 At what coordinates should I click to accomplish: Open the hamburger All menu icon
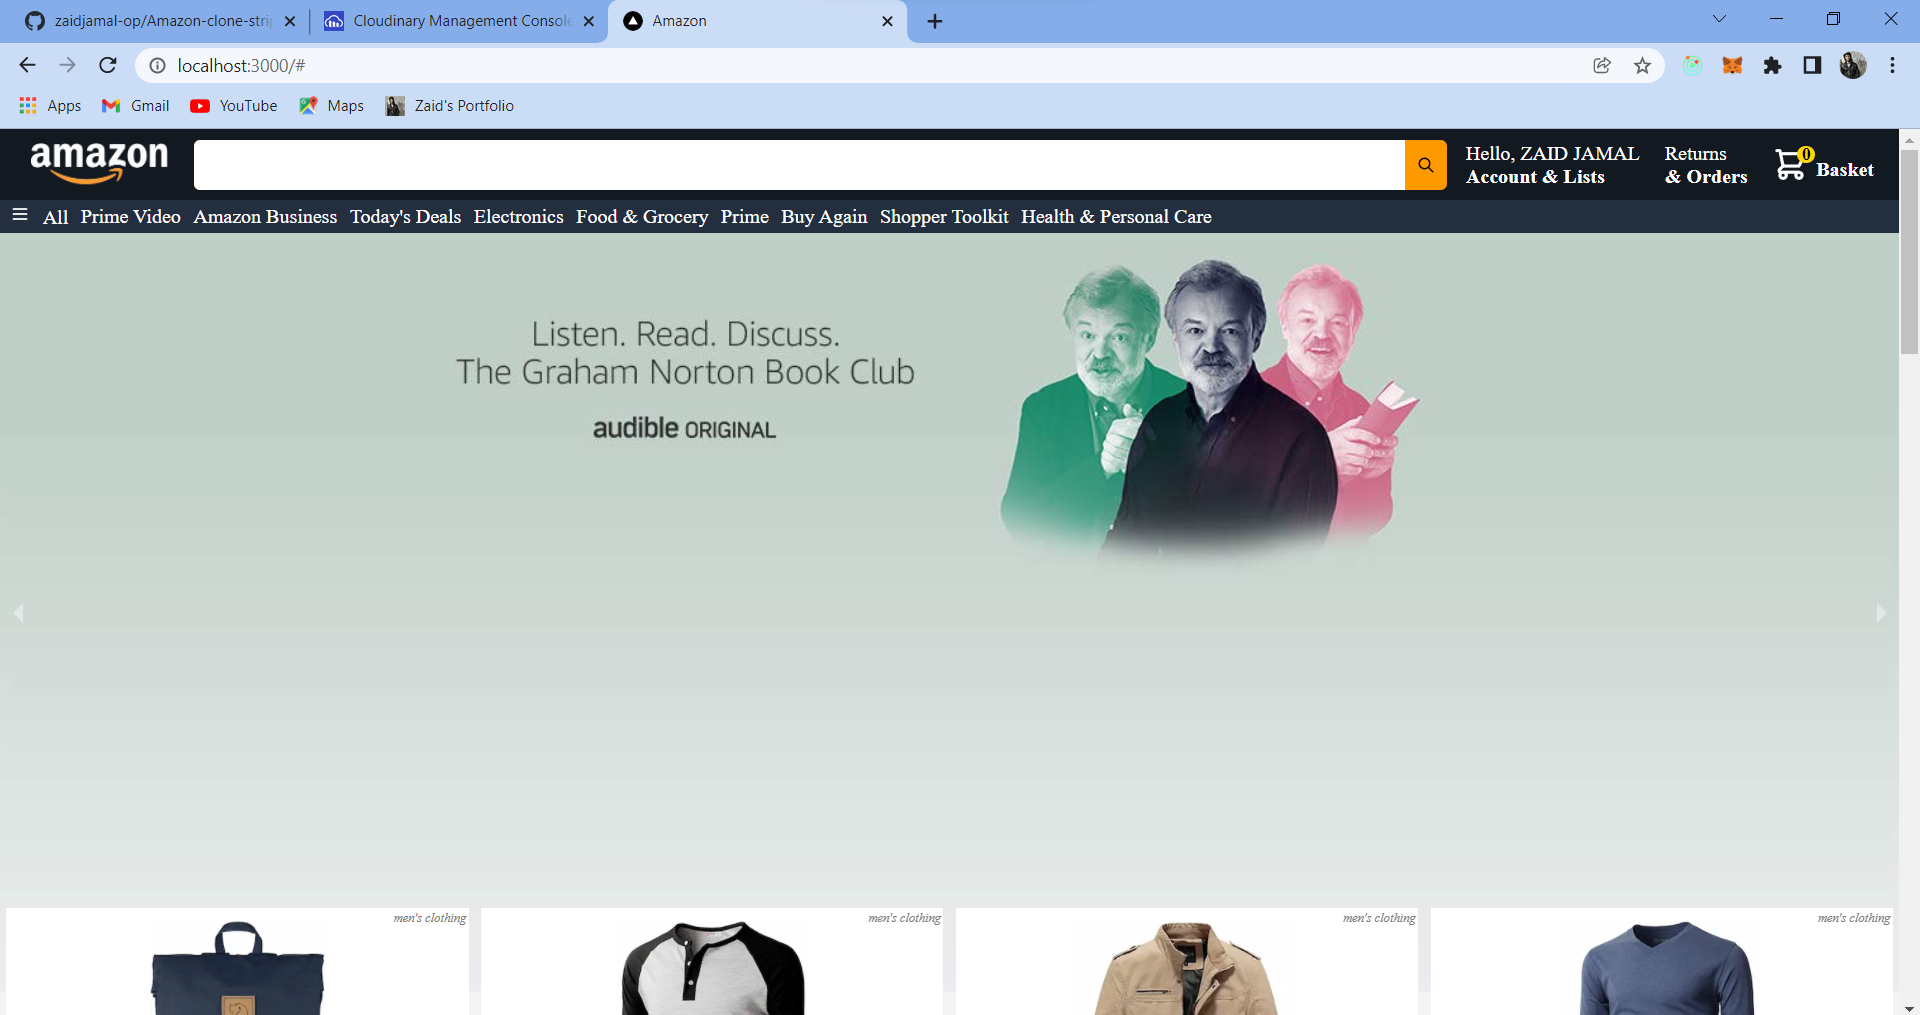tap(19, 215)
